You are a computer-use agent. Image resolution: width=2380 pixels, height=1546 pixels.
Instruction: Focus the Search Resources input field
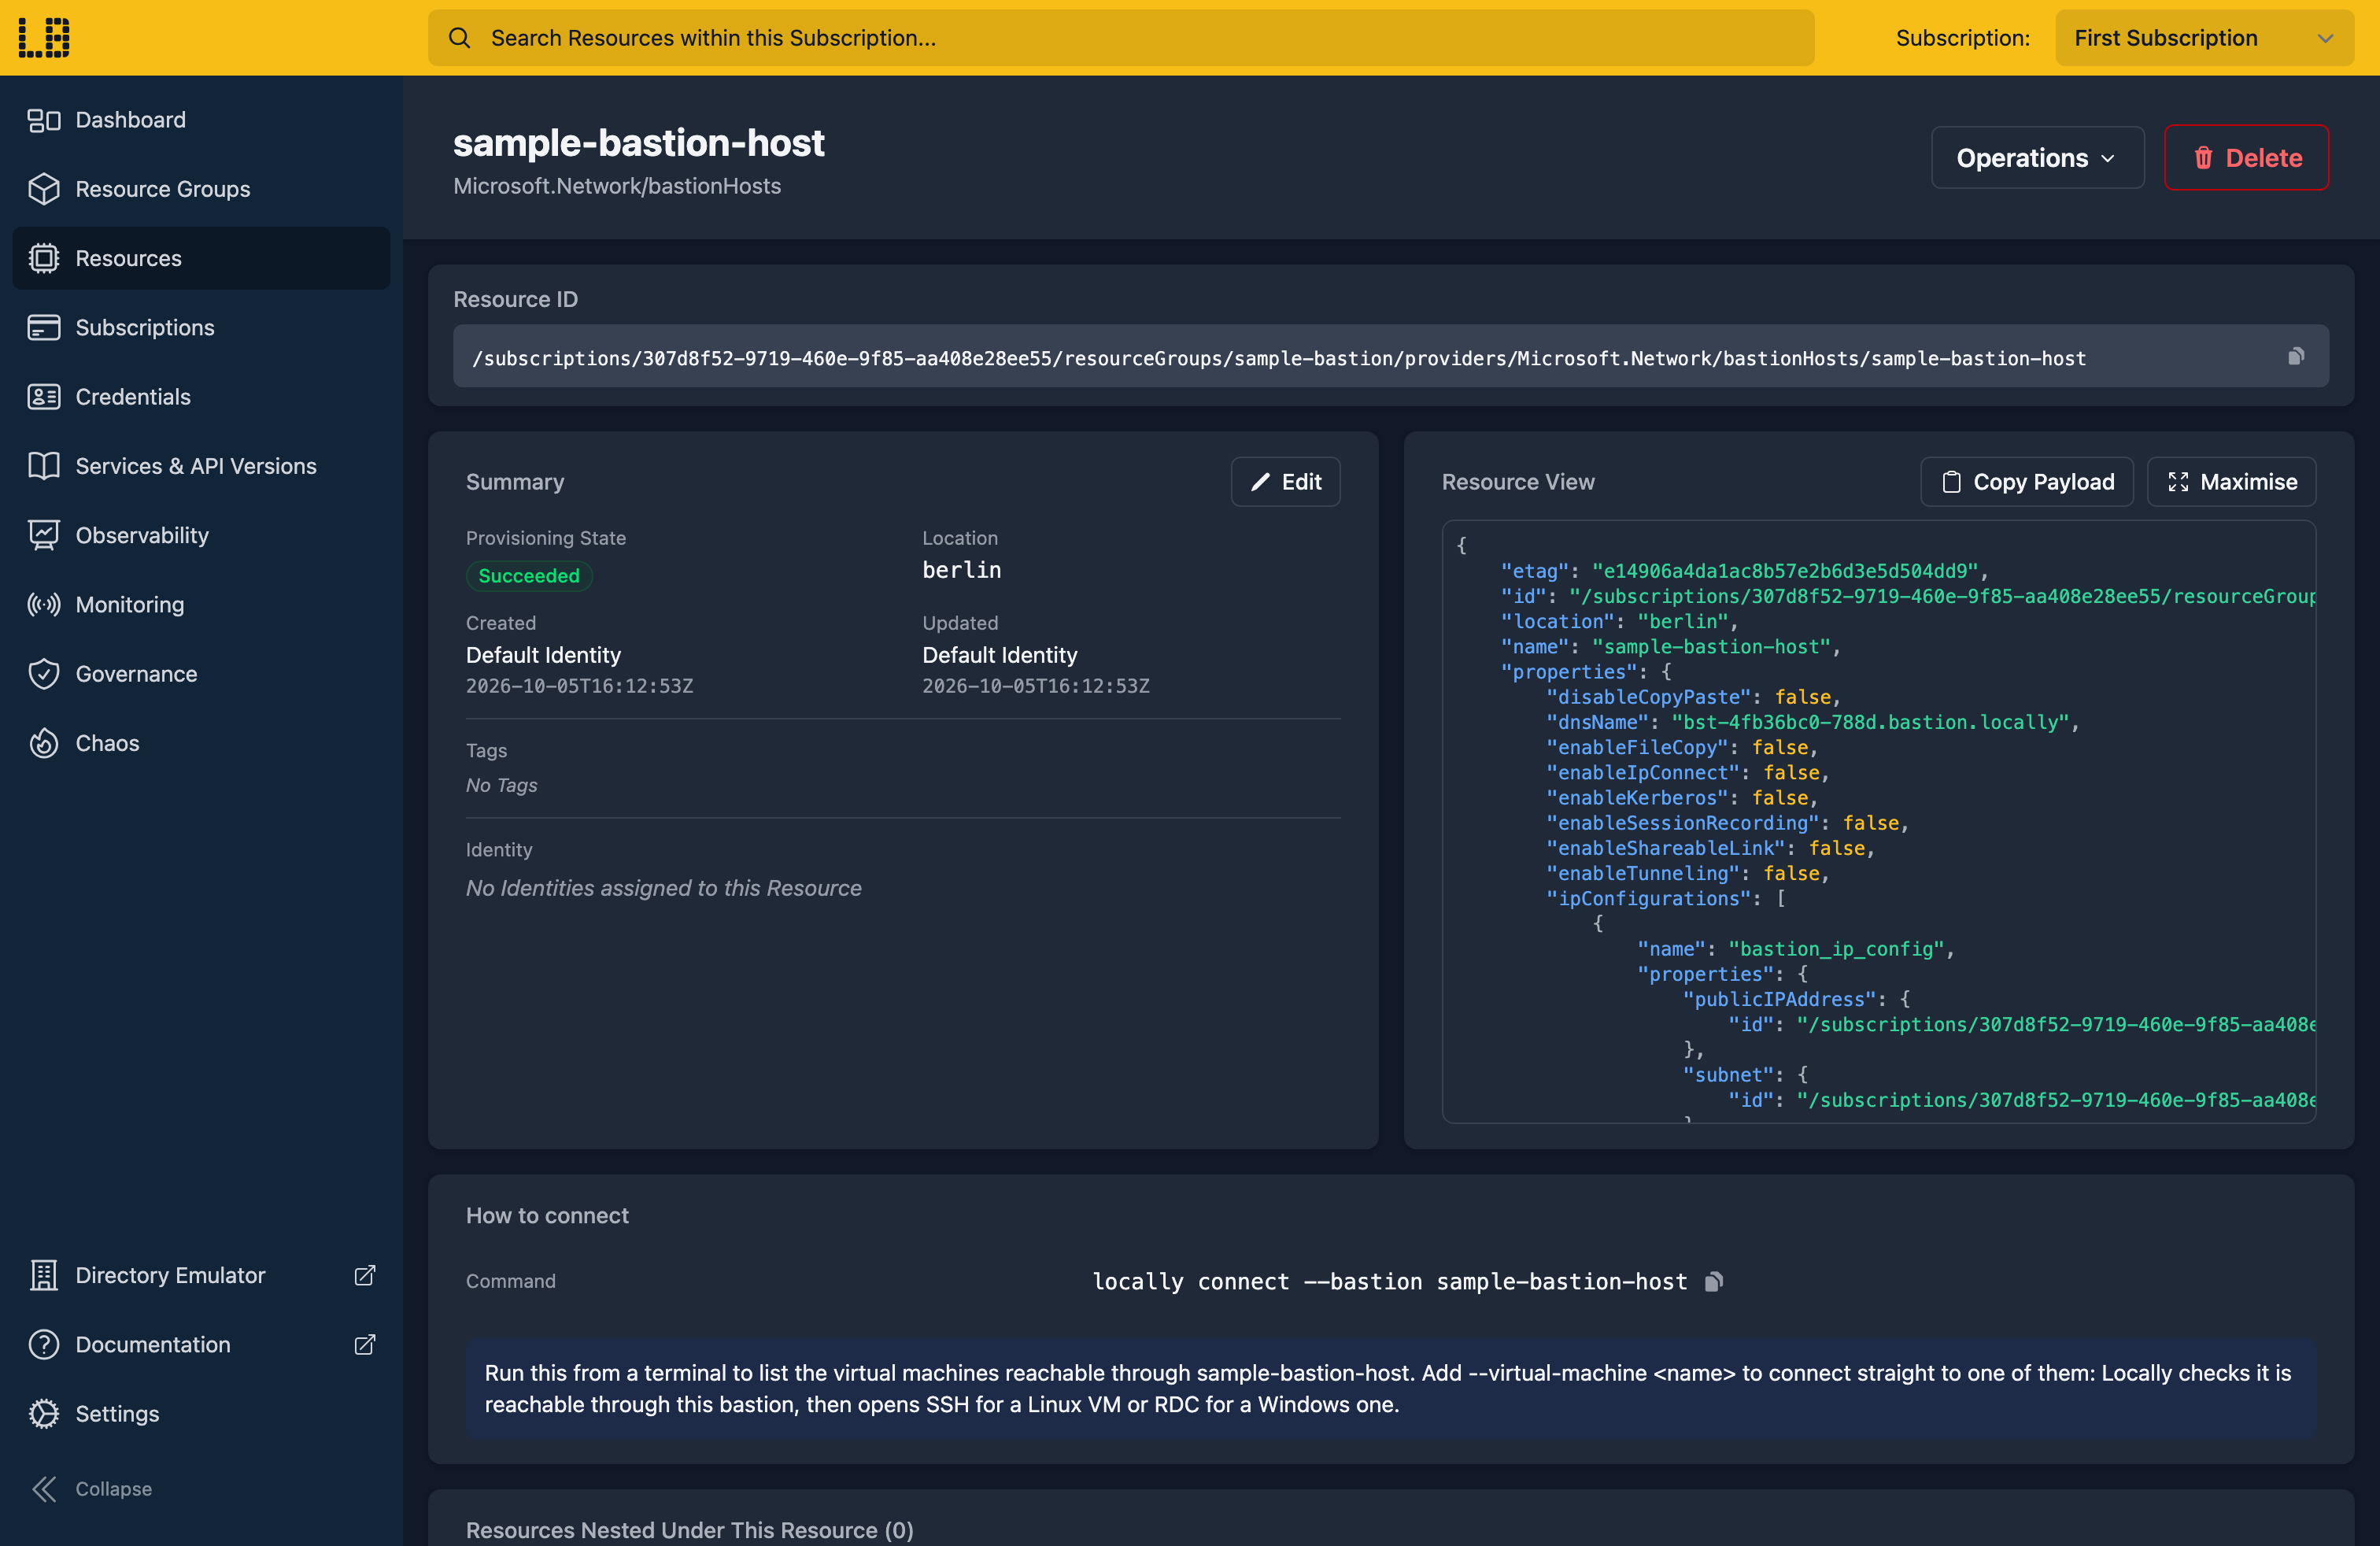[1121, 38]
